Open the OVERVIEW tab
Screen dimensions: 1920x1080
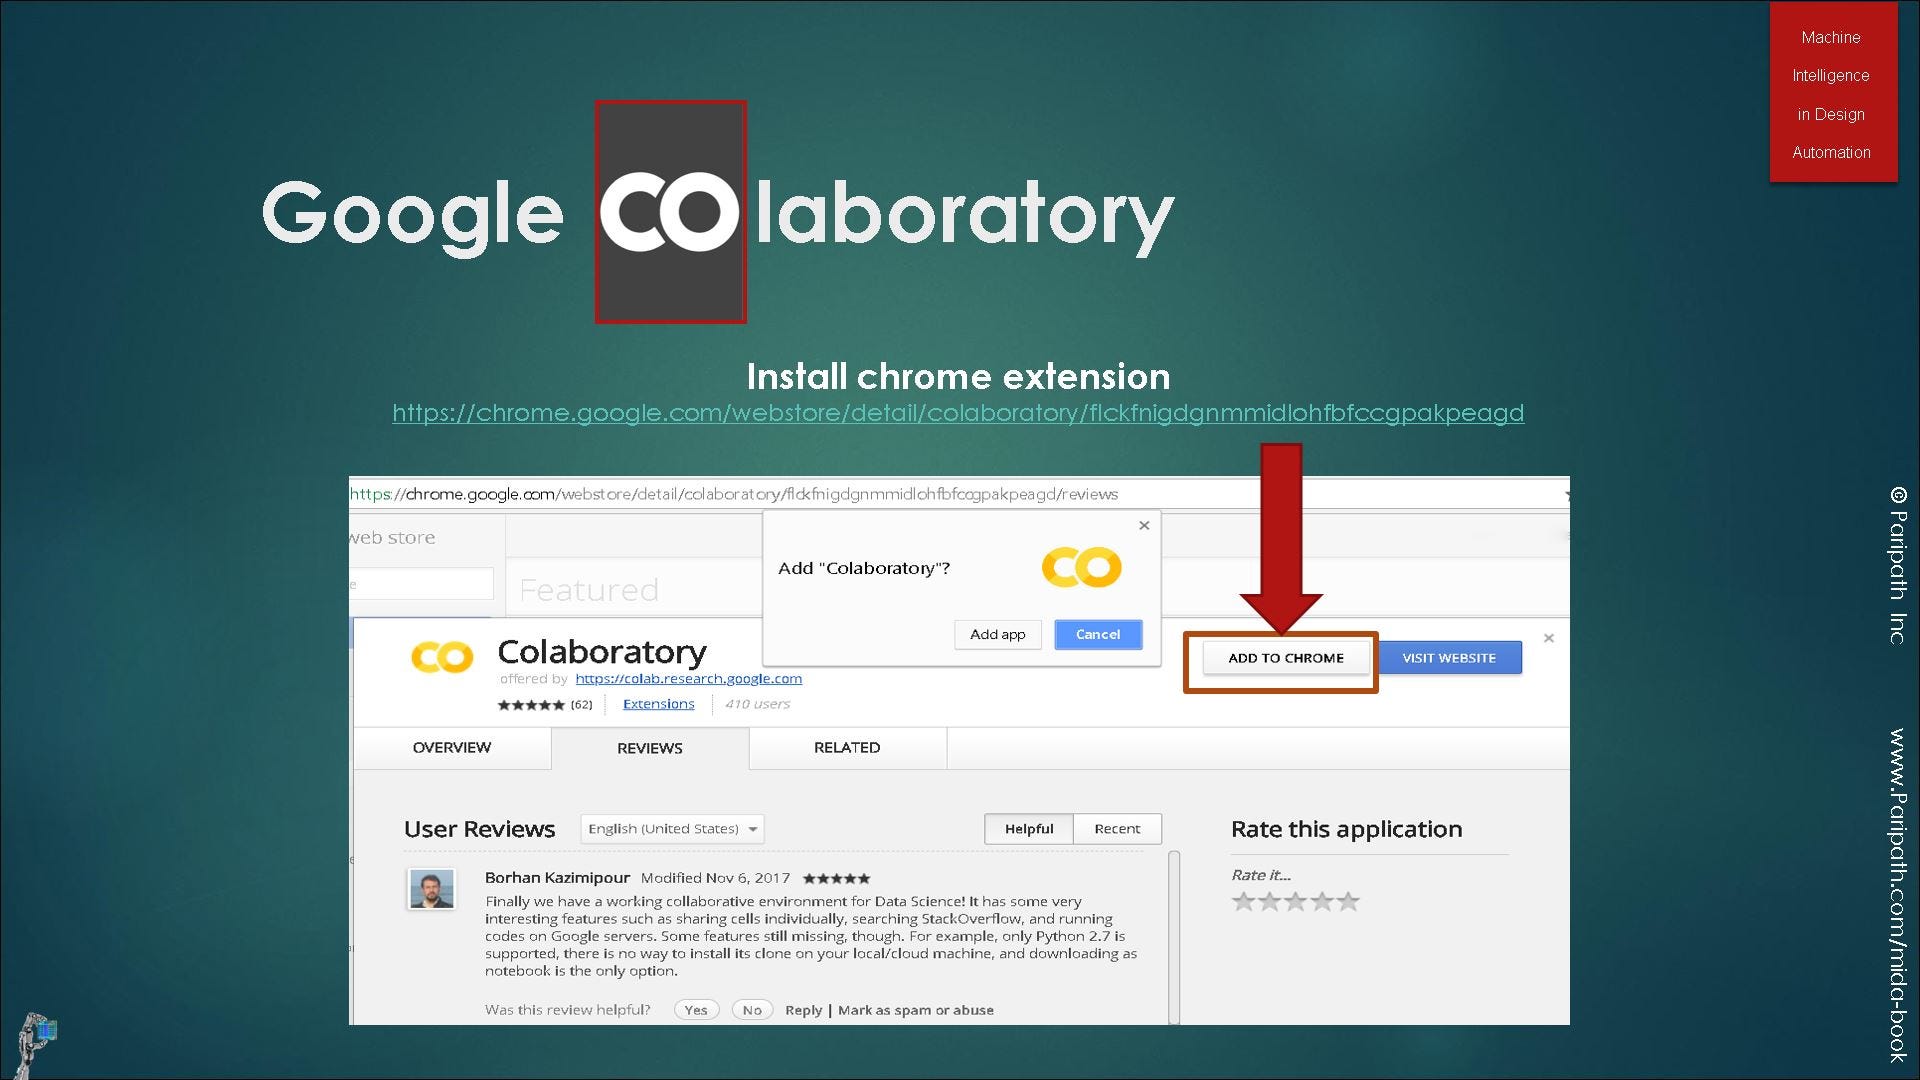click(x=451, y=747)
